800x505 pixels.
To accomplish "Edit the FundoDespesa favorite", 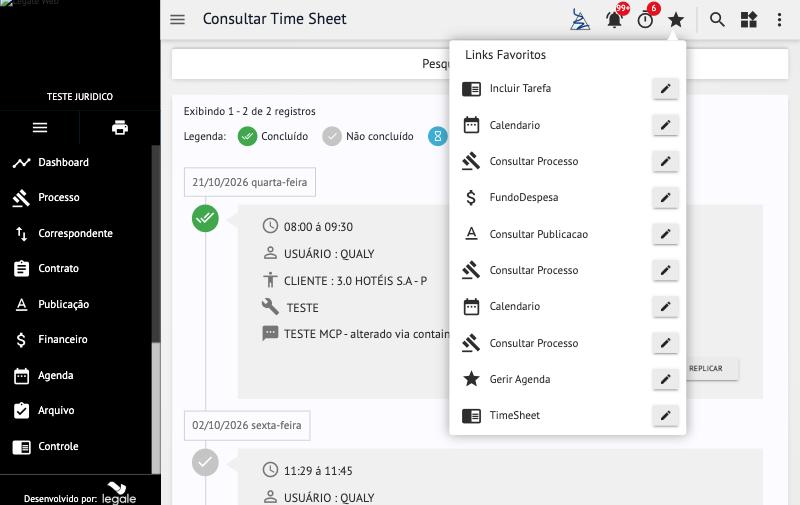I will [x=665, y=197].
